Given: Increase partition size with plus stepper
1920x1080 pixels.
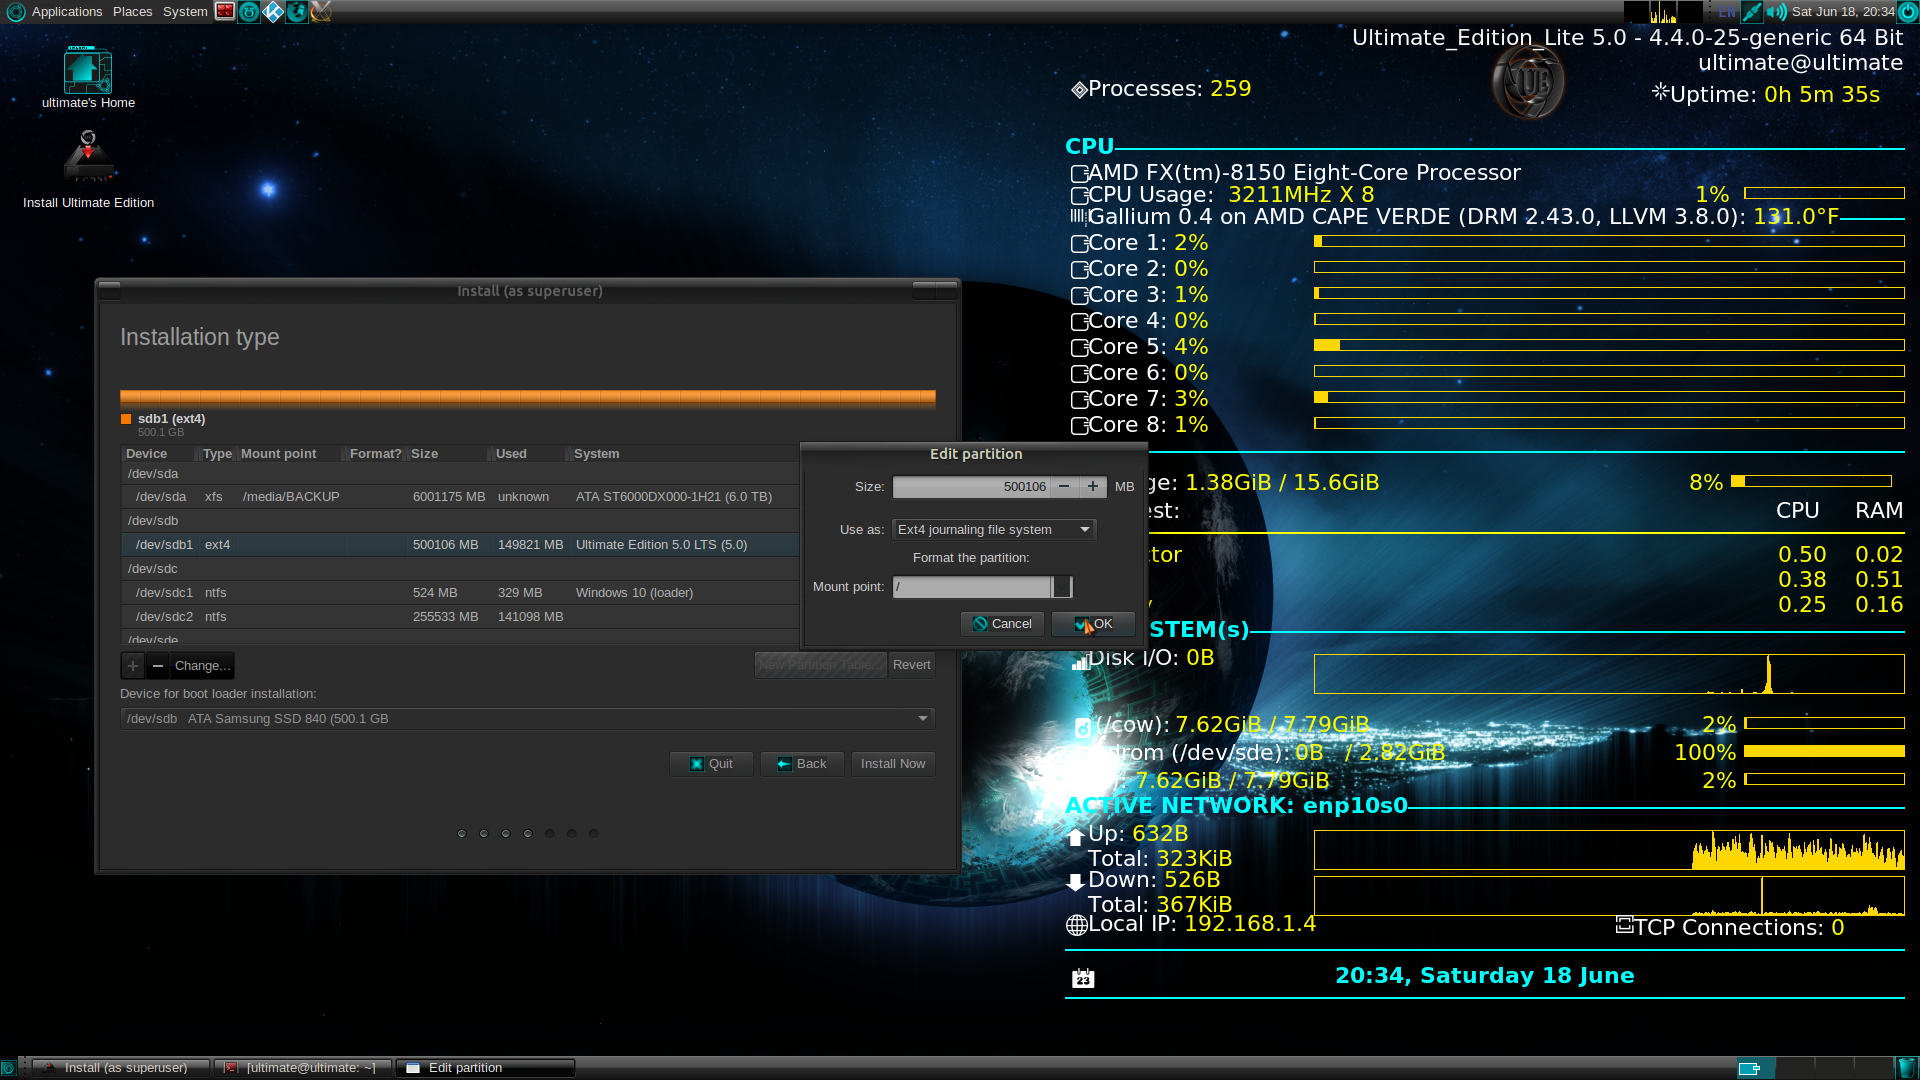Looking at the screenshot, I should [x=1093, y=487].
